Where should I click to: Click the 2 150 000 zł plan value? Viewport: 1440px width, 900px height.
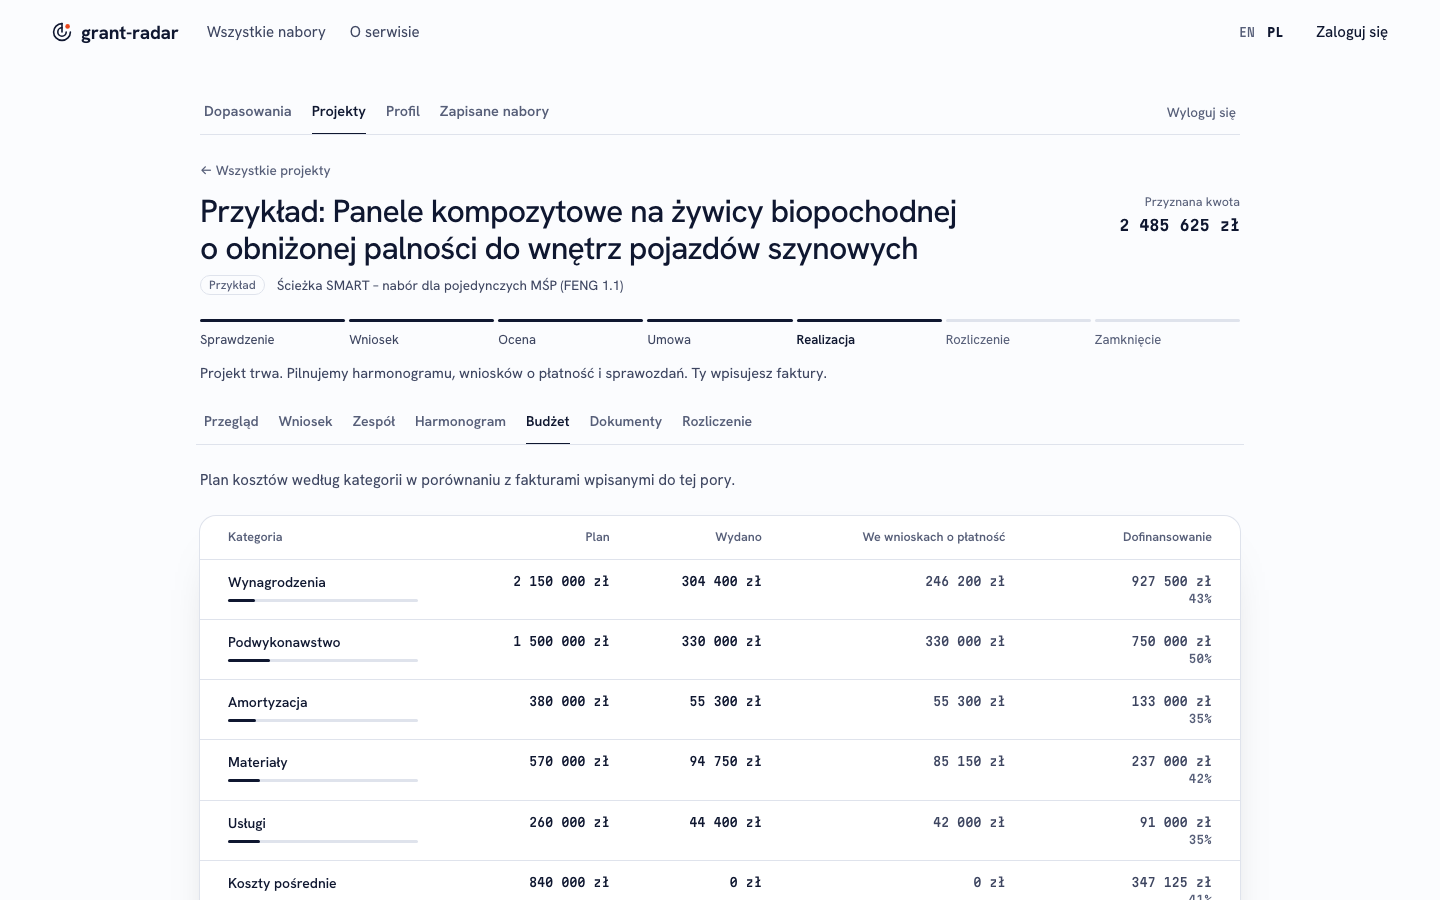(561, 581)
